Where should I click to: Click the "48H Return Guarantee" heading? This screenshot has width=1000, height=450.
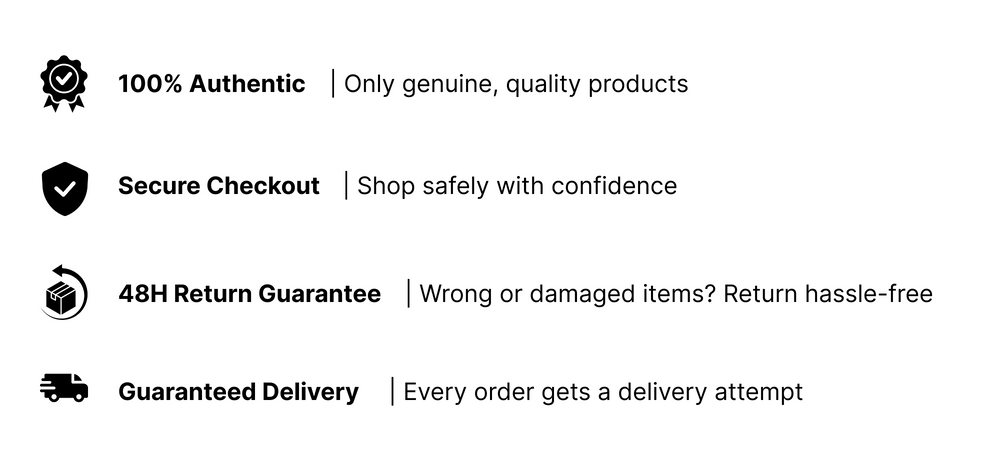249,294
